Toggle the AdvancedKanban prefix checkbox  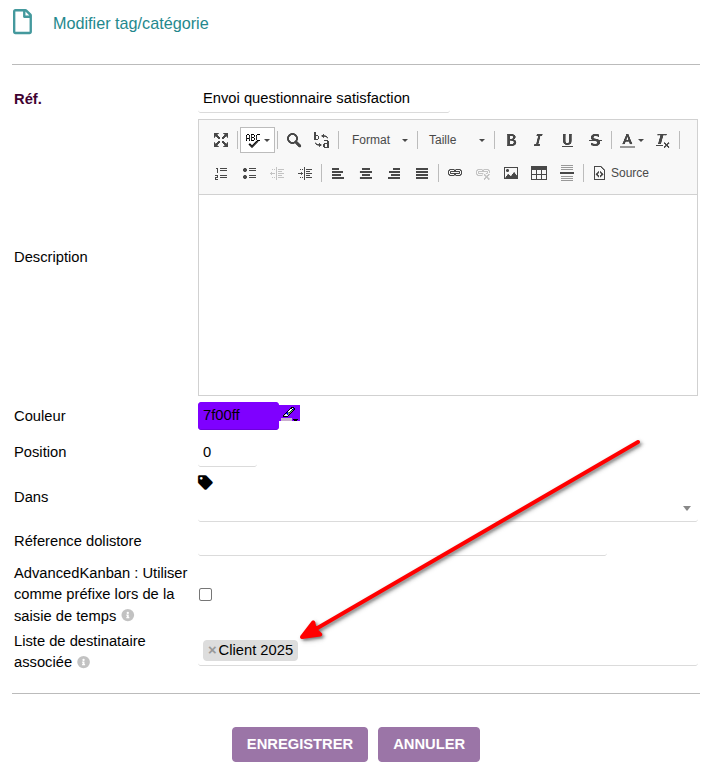click(x=205, y=595)
